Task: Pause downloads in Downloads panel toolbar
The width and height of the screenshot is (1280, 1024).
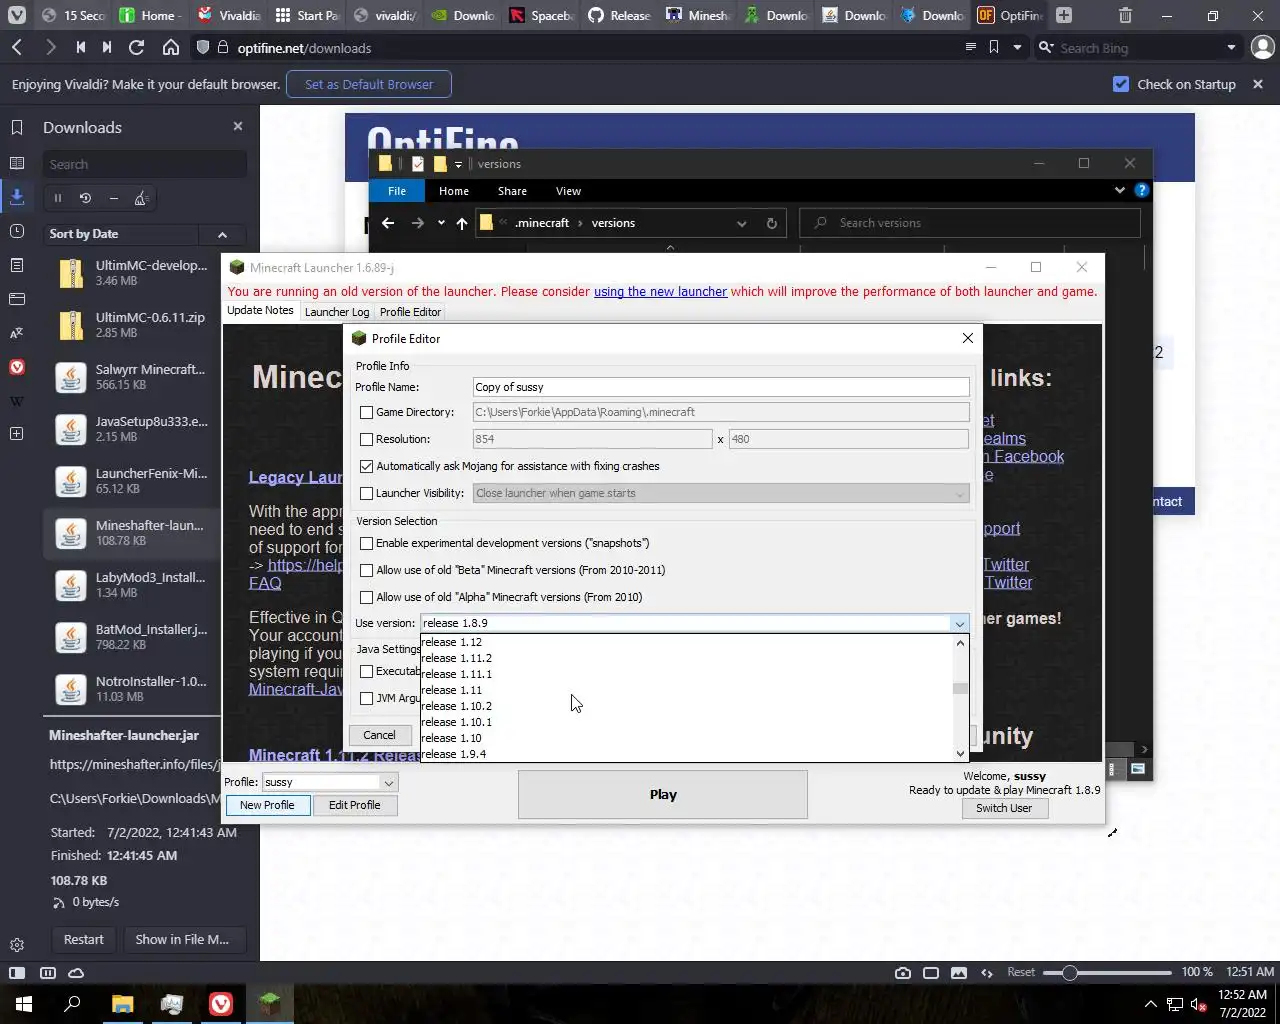Action: coord(58,198)
